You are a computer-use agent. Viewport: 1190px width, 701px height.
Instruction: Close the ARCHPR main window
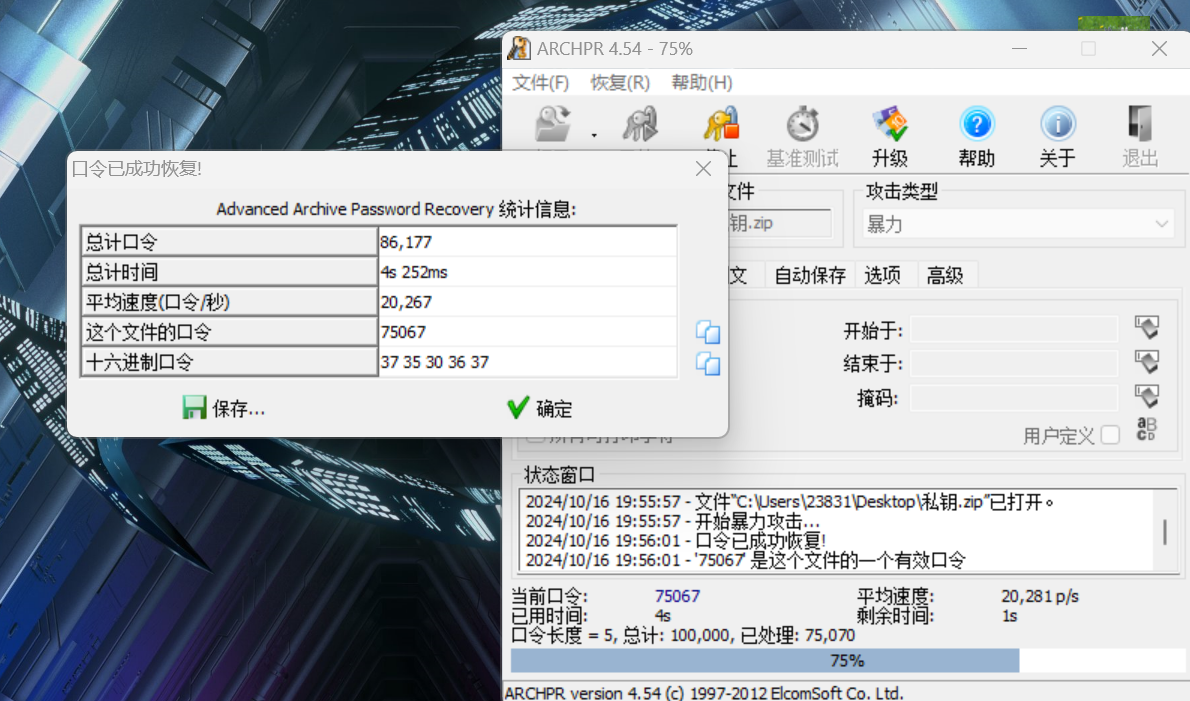pos(1159,49)
